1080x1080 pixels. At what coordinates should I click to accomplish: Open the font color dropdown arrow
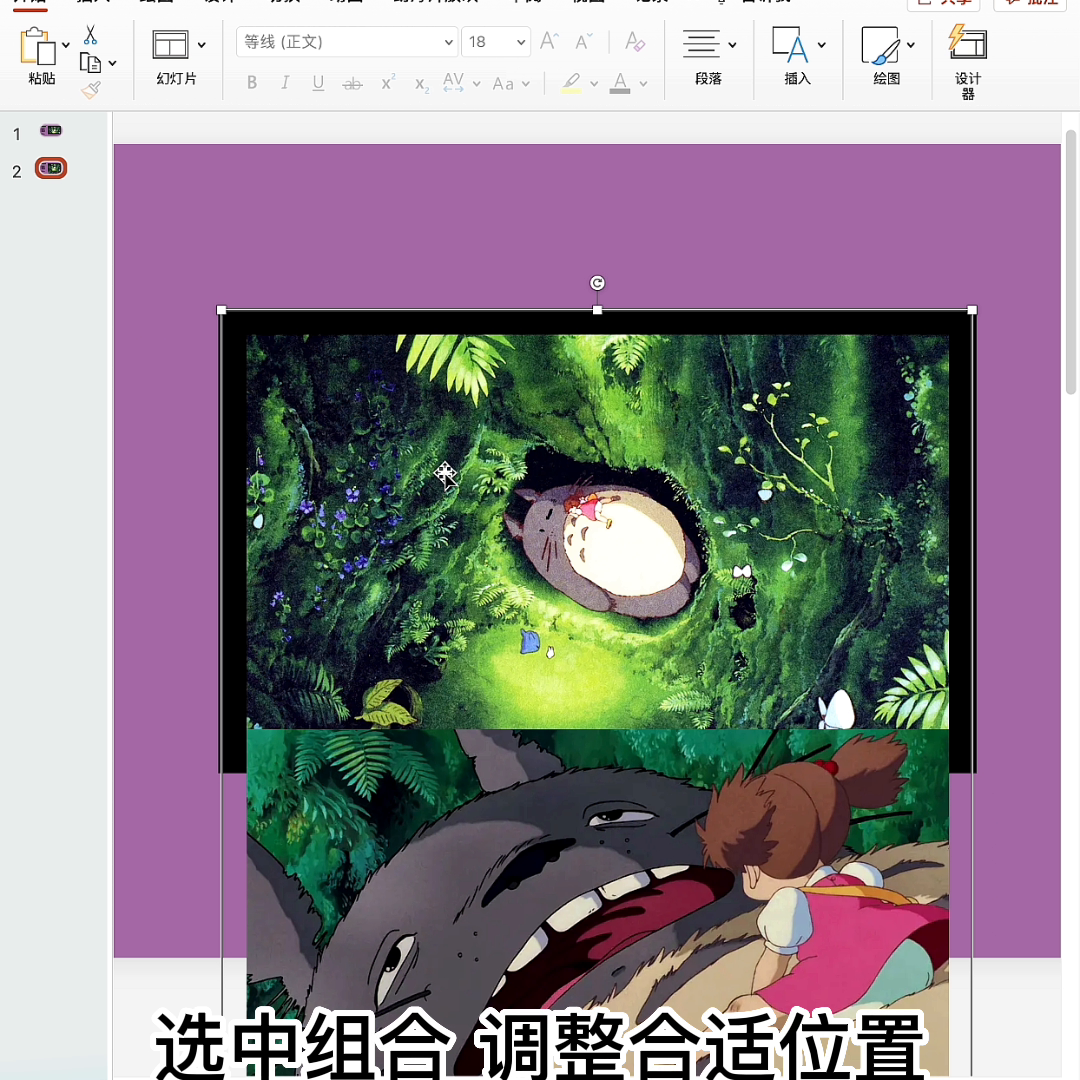coord(643,84)
